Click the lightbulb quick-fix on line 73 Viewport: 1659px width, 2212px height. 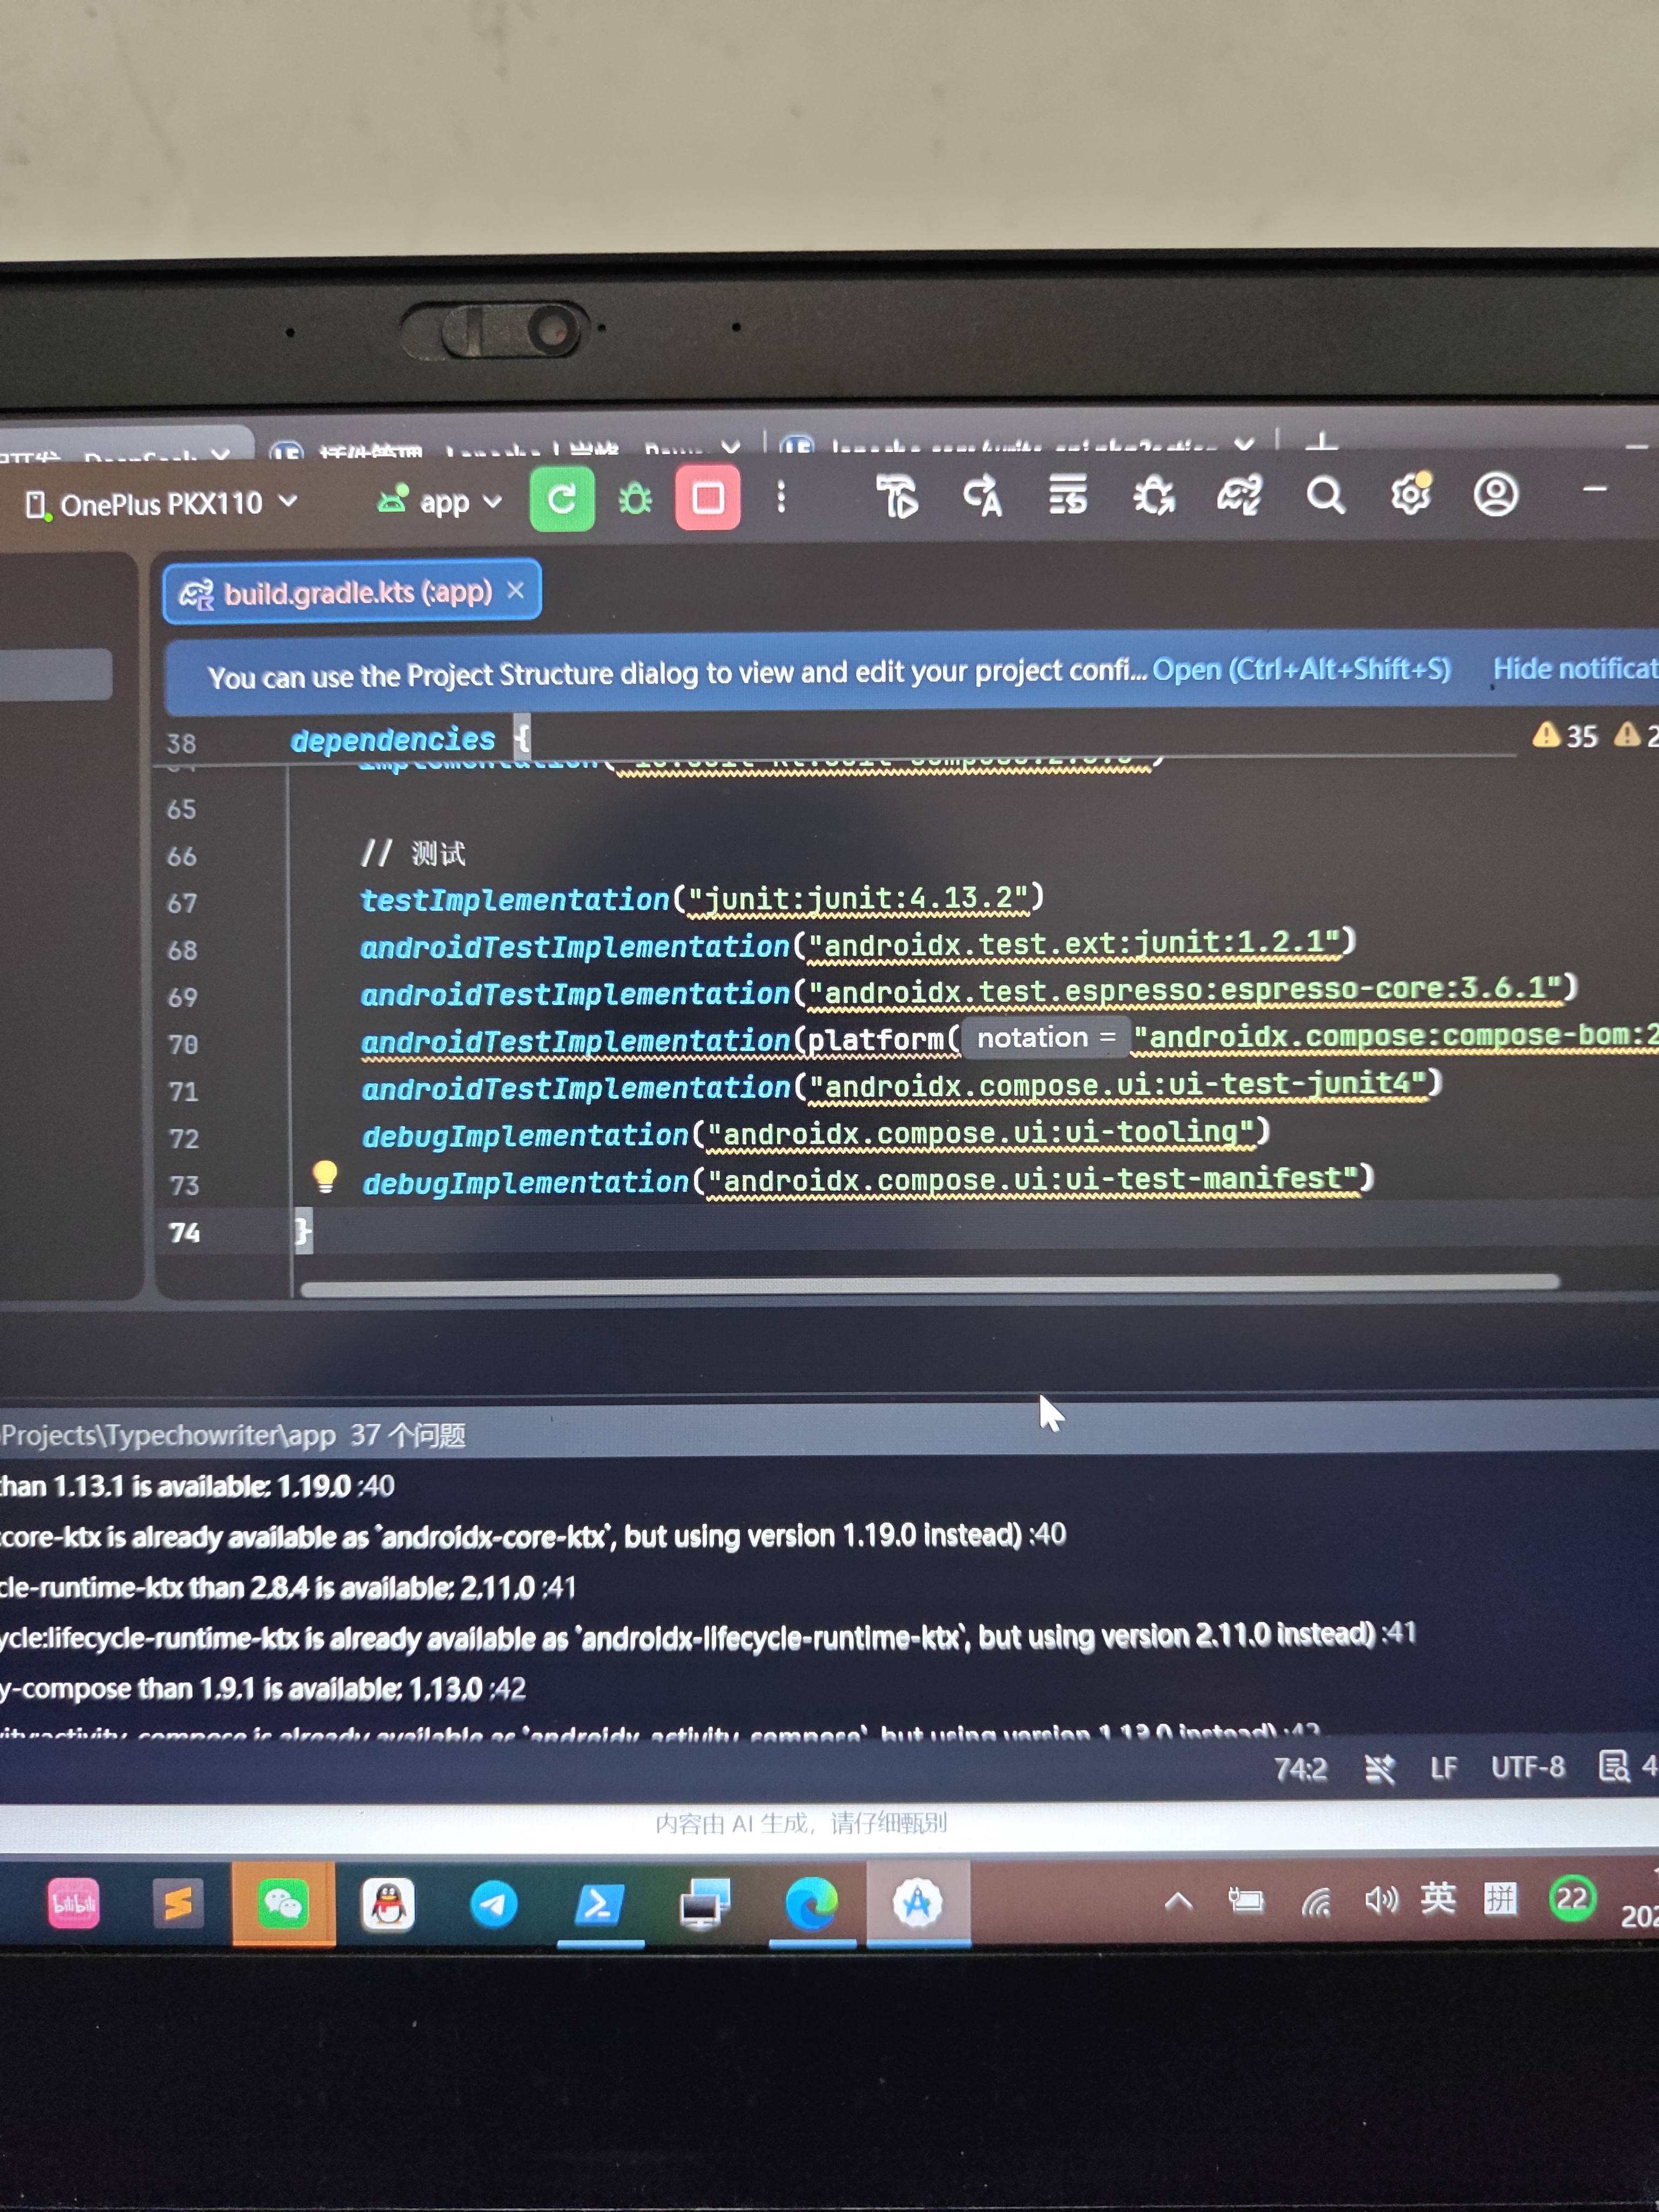(324, 1177)
